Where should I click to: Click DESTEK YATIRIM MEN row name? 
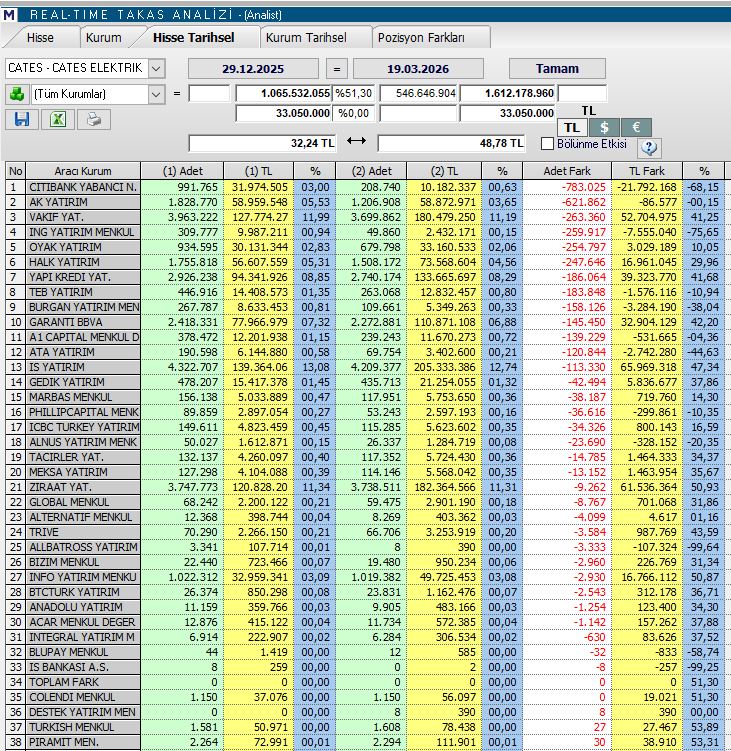point(82,712)
